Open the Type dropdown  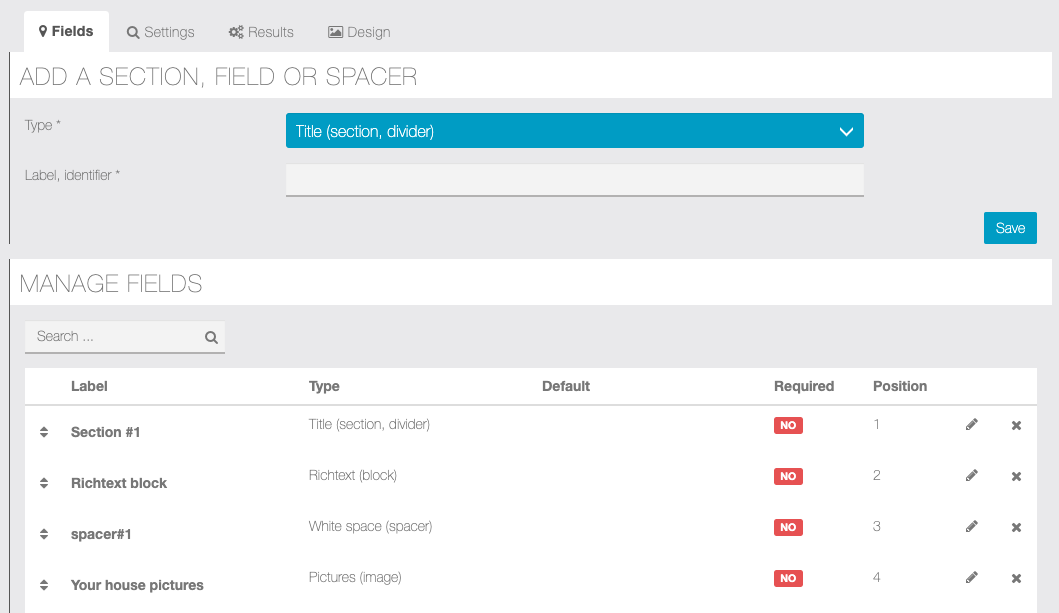click(x=574, y=131)
